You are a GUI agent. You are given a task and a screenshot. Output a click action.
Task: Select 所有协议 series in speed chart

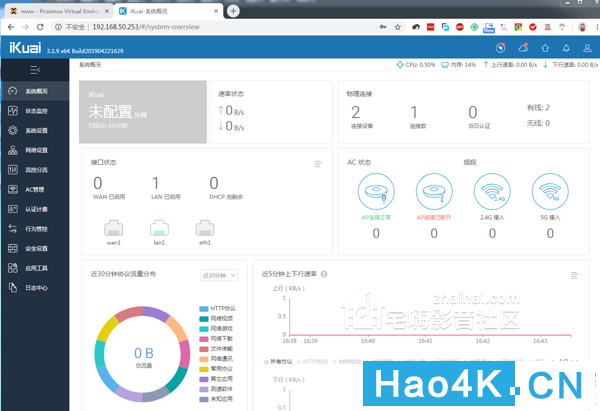pyautogui.click(x=278, y=362)
